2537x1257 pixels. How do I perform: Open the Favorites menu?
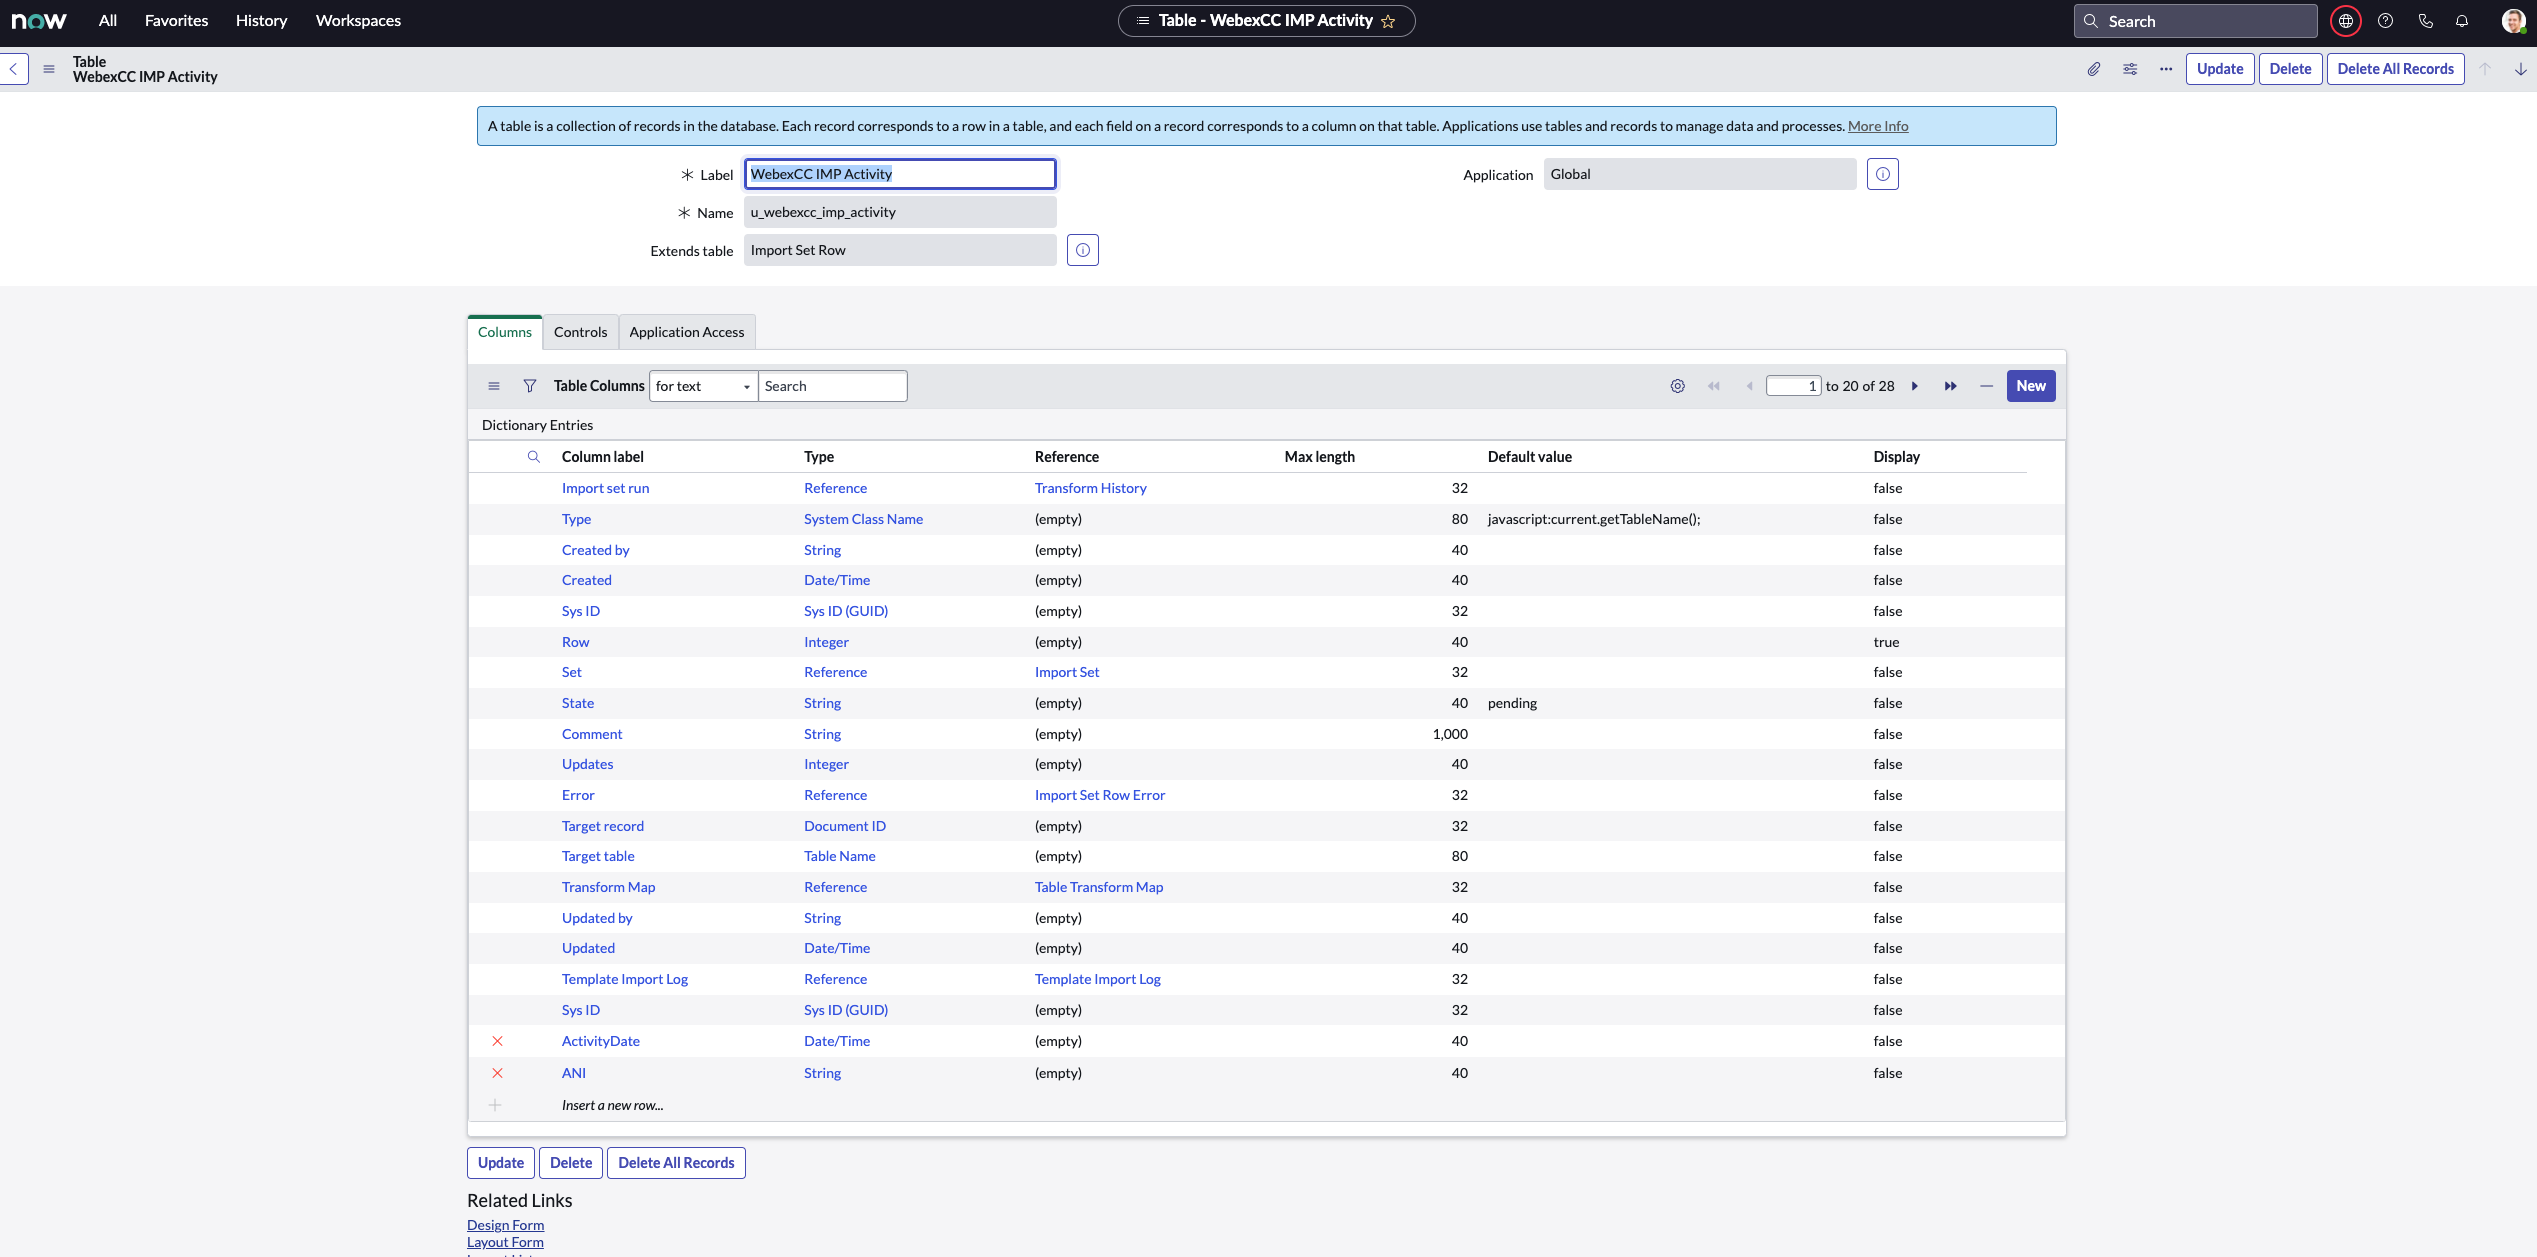[177, 21]
